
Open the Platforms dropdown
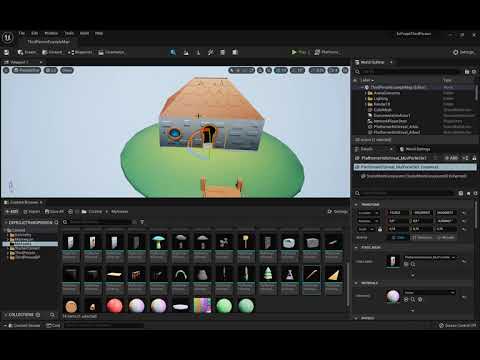tap(327, 52)
